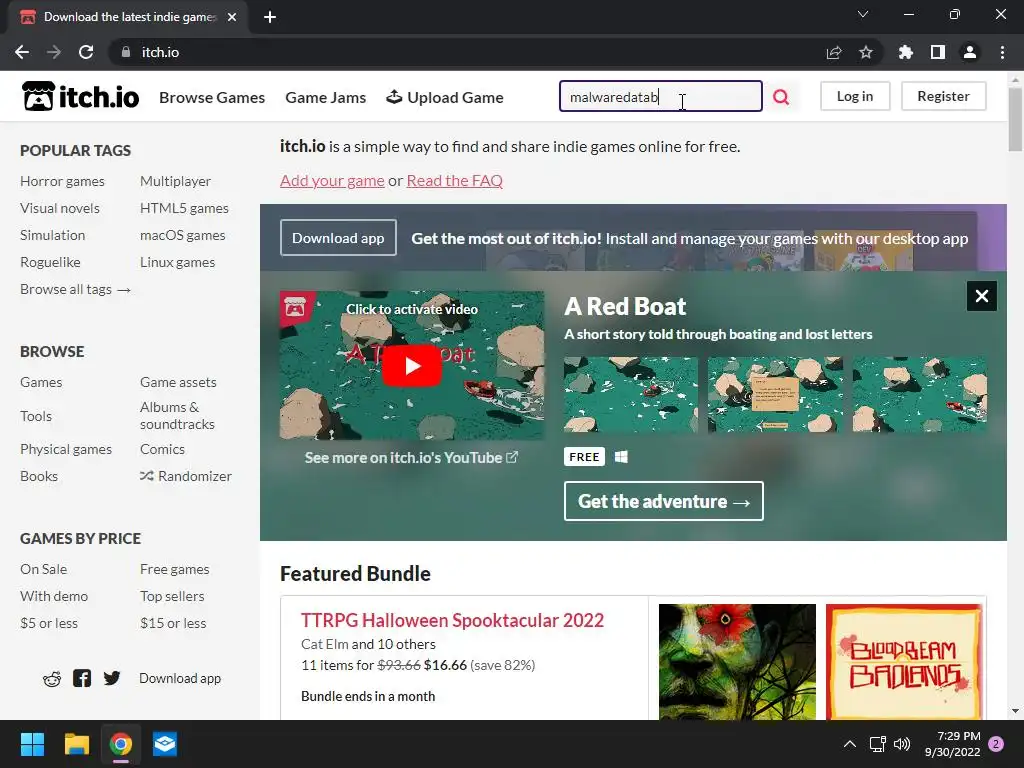The width and height of the screenshot is (1024, 768).
Task: Close the itch.io browser tab
Action: (232, 17)
